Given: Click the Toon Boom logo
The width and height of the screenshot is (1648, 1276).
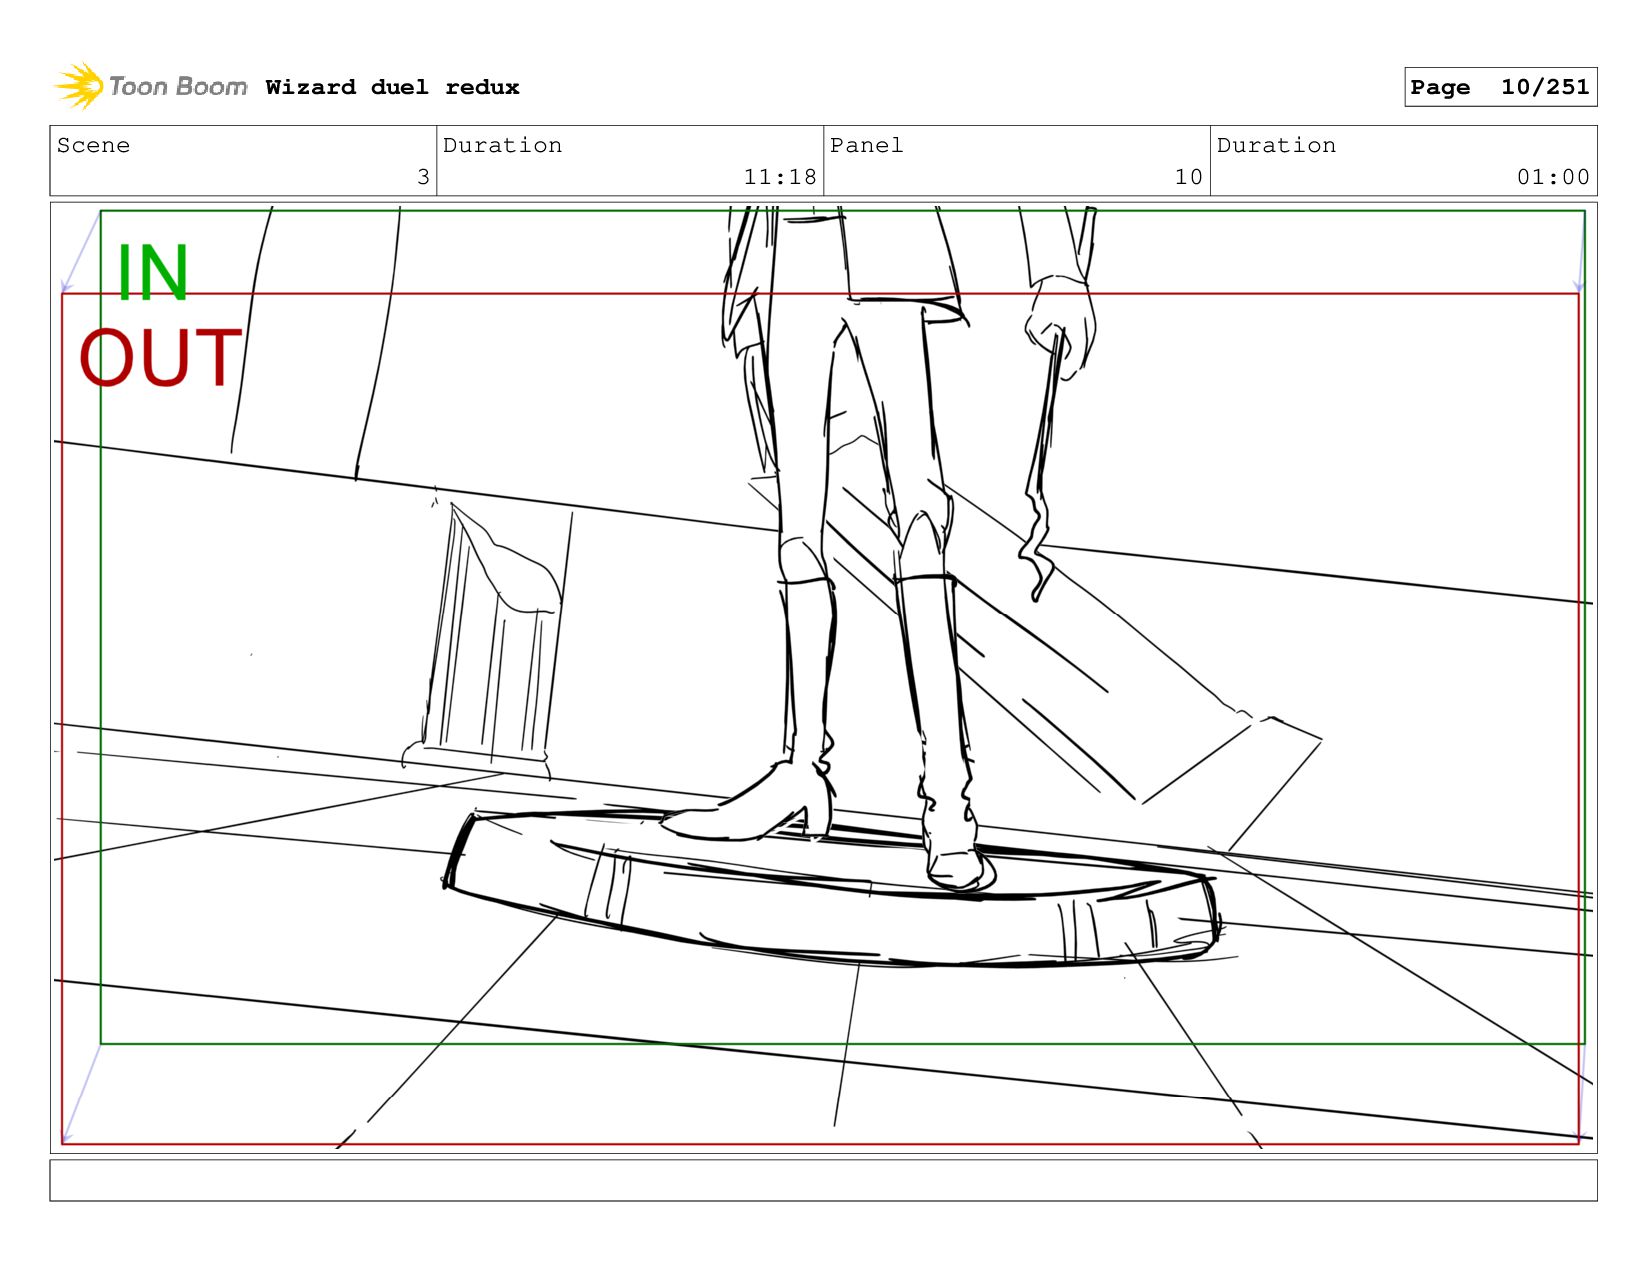Looking at the screenshot, I should click(x=150, y=87).
